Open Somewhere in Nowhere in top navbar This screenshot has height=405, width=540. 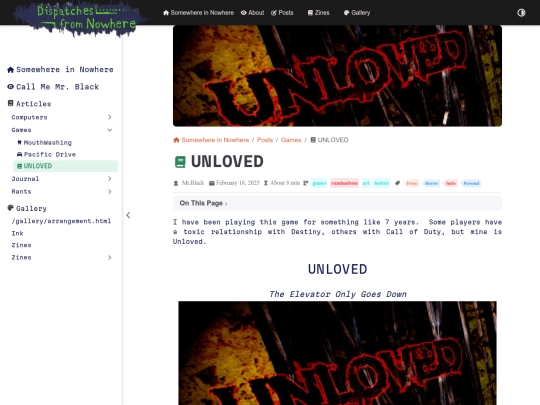198,13
